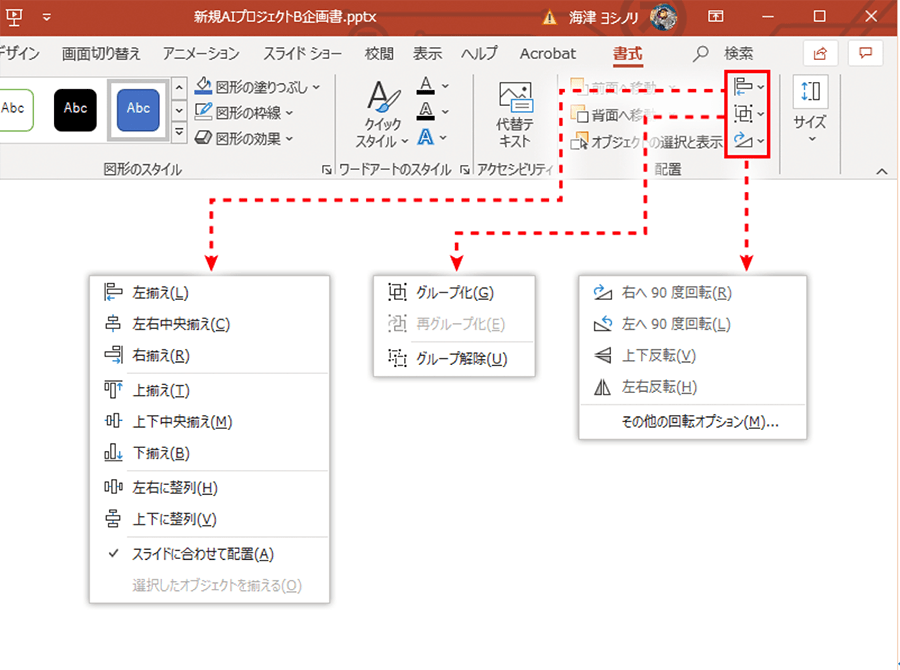Switch to スライド ショー tab
The height and width of the screenshot is (670, 900).
tap(302, 53)
